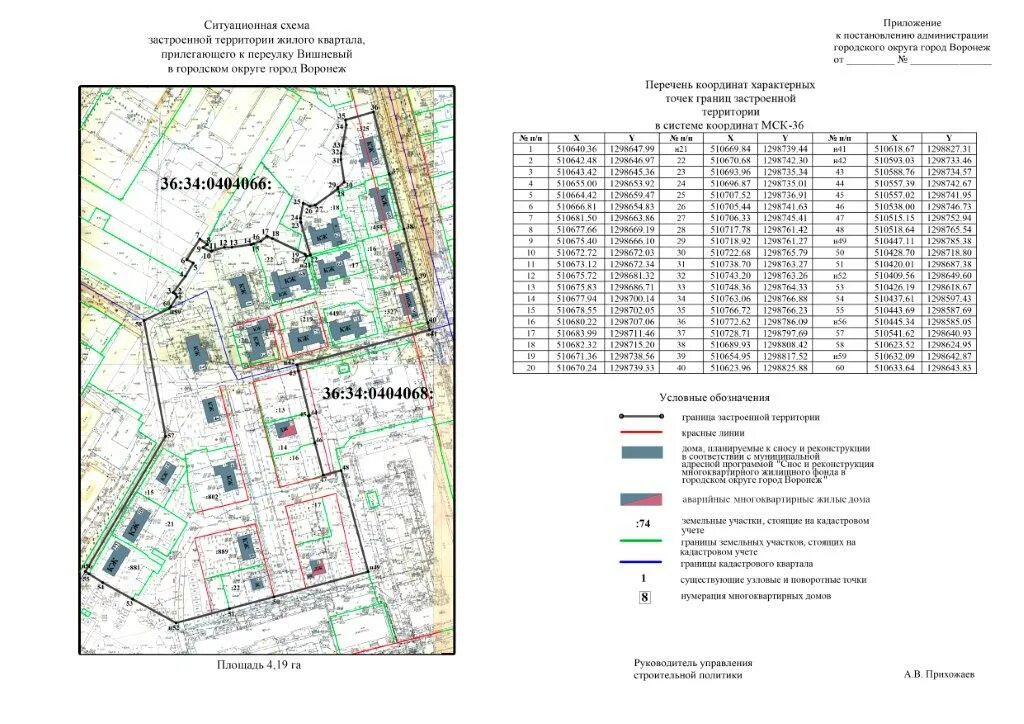Click table cell '510738.70'
The image size is (1024, 724).
[730, 264]
